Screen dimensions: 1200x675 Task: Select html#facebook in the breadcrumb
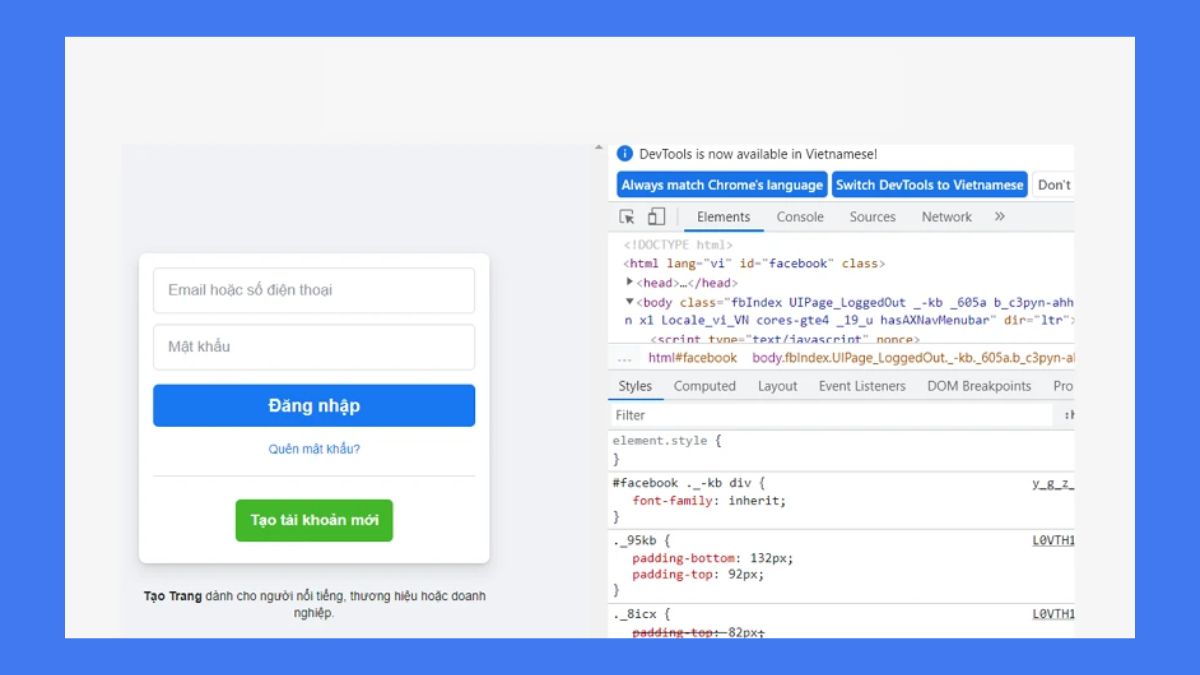point(692,358)
